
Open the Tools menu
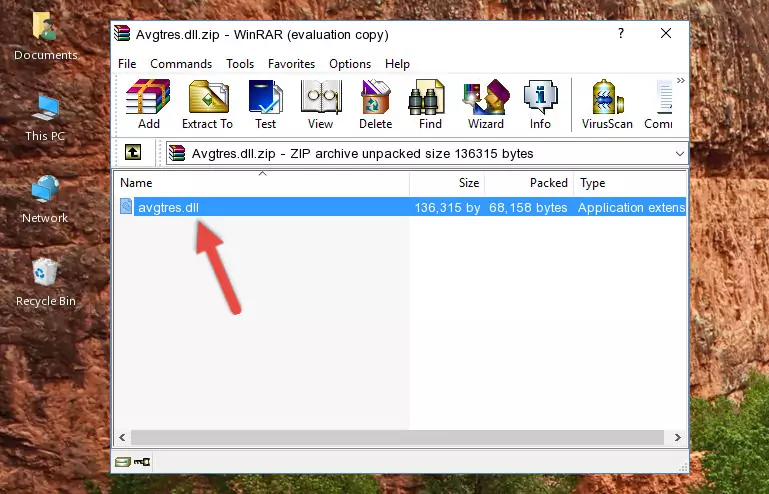[x=240, y=64]
